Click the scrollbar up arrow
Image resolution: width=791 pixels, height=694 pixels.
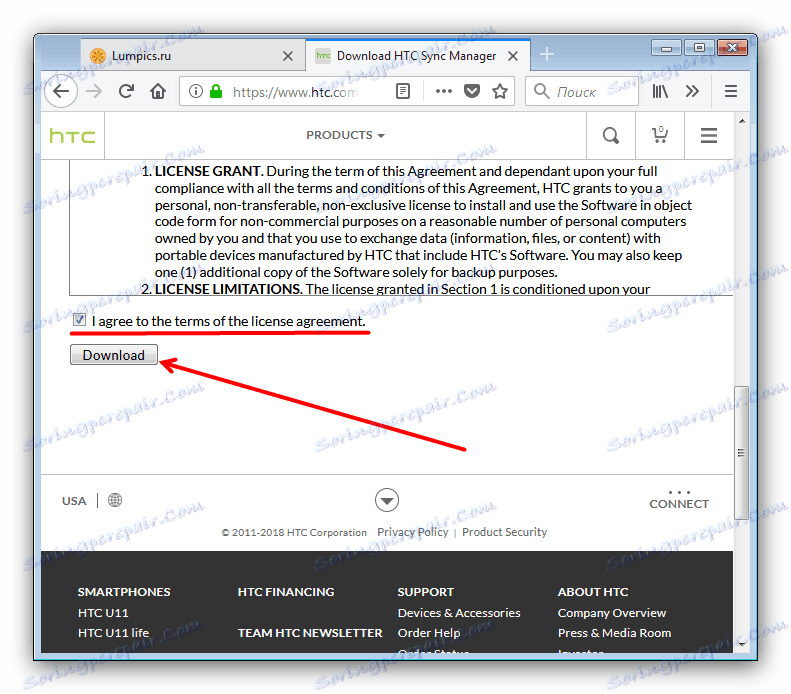click(x=742, y=121)
